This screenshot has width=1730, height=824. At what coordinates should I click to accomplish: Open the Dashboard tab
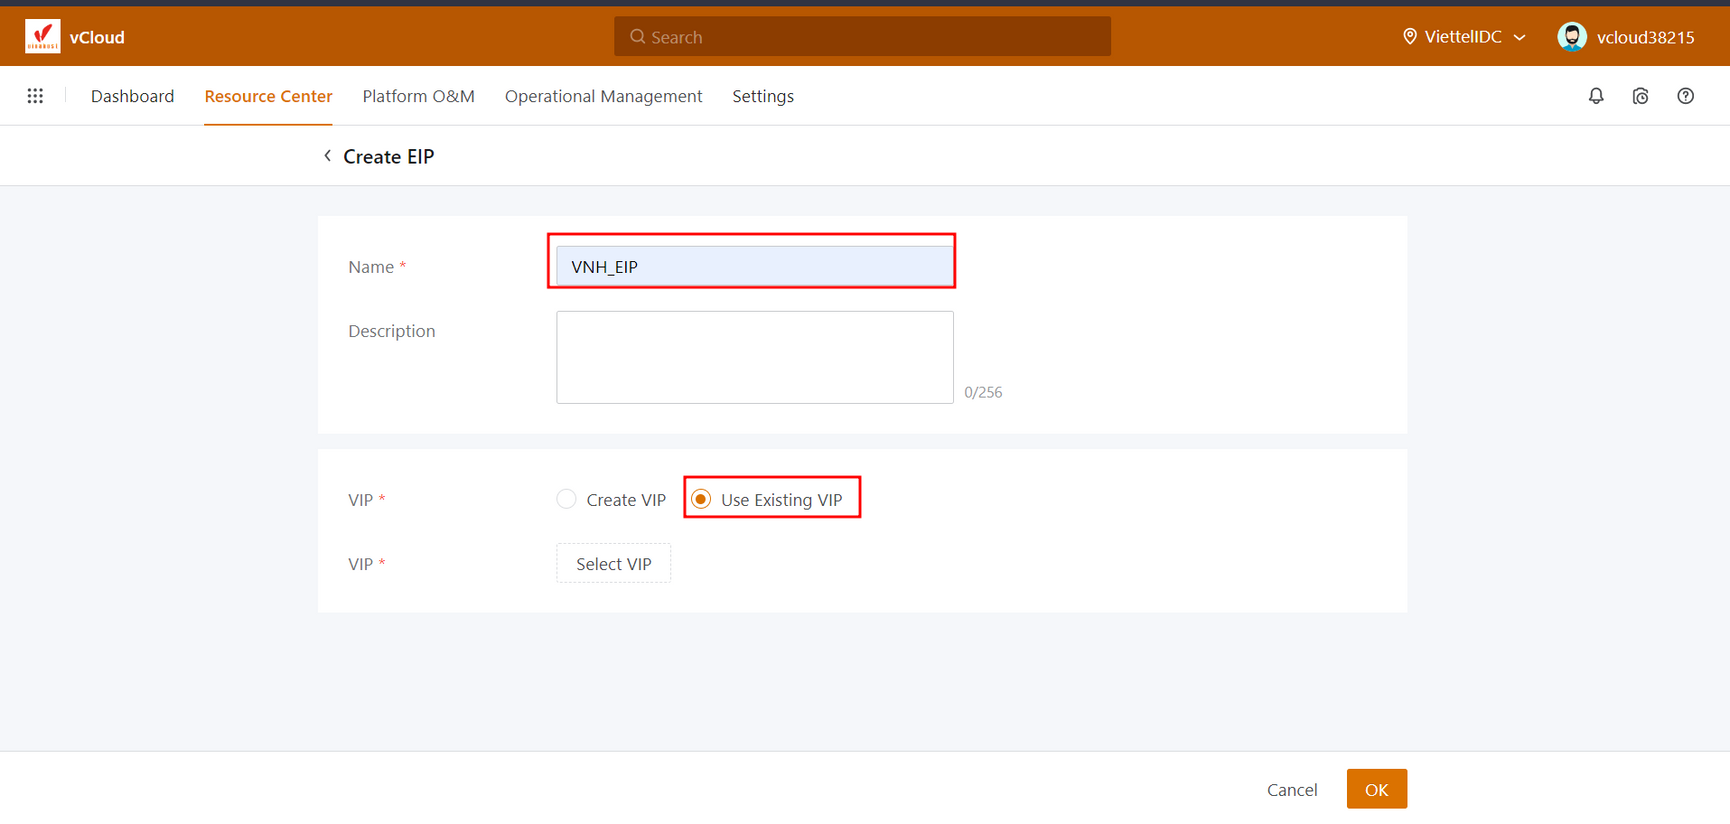click(132, 96)
